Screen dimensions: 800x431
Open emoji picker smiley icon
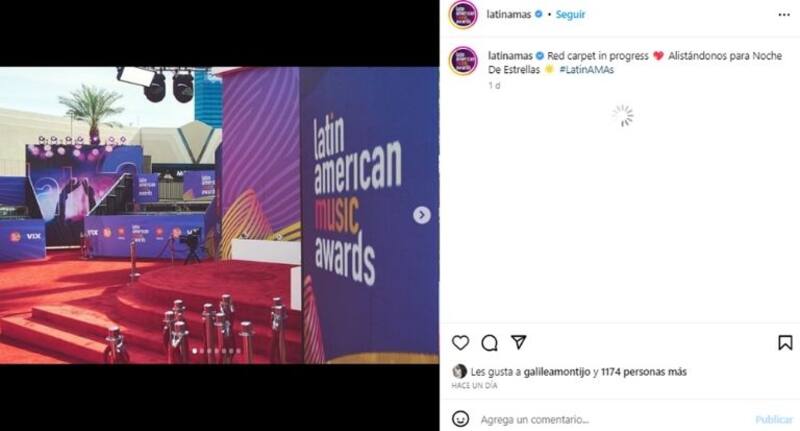460,419
